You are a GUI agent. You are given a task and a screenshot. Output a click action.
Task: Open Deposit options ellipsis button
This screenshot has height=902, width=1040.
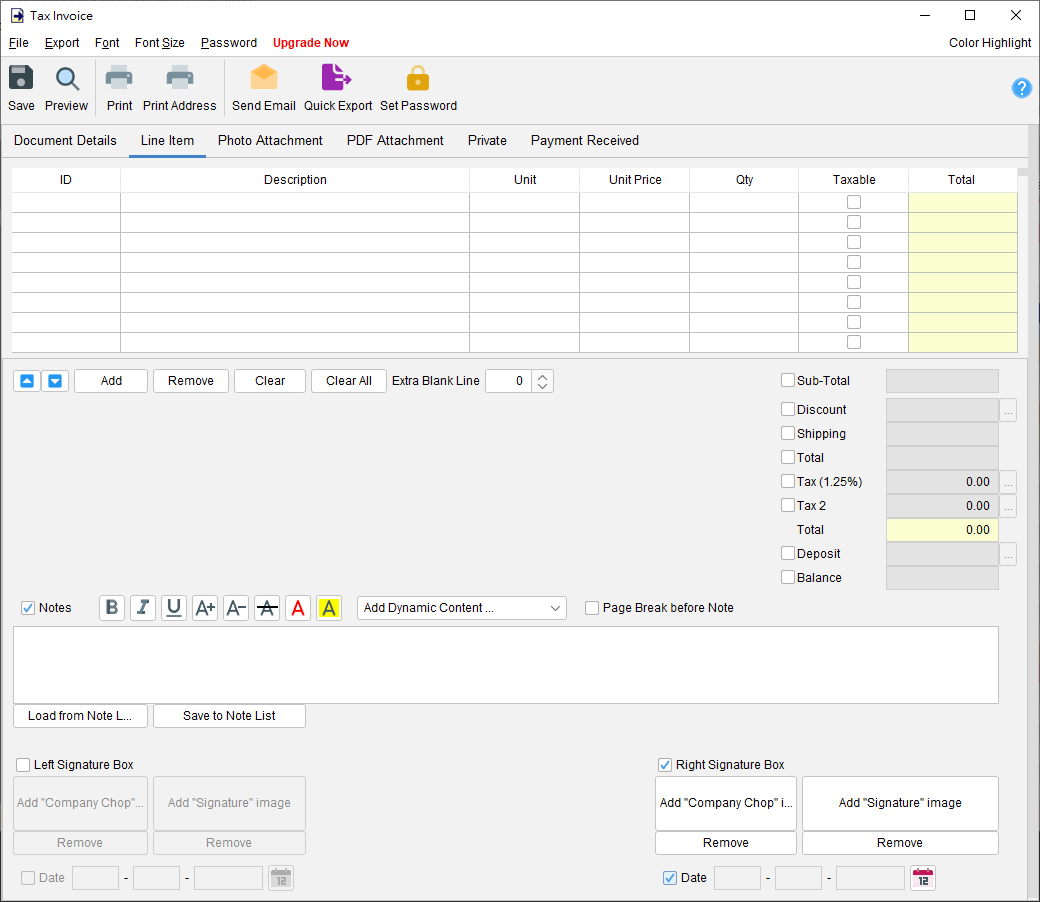(x=1008, y=554)
